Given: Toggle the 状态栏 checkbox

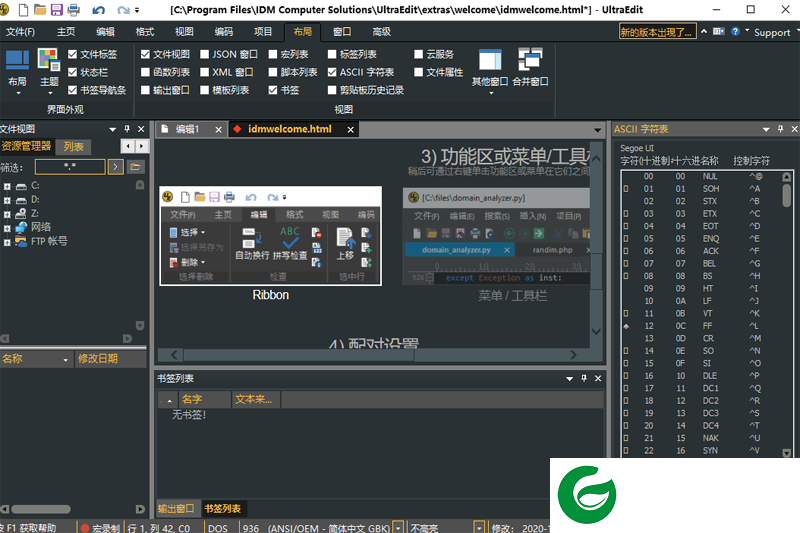Looking at the screenshot, I should pos(72,72).
